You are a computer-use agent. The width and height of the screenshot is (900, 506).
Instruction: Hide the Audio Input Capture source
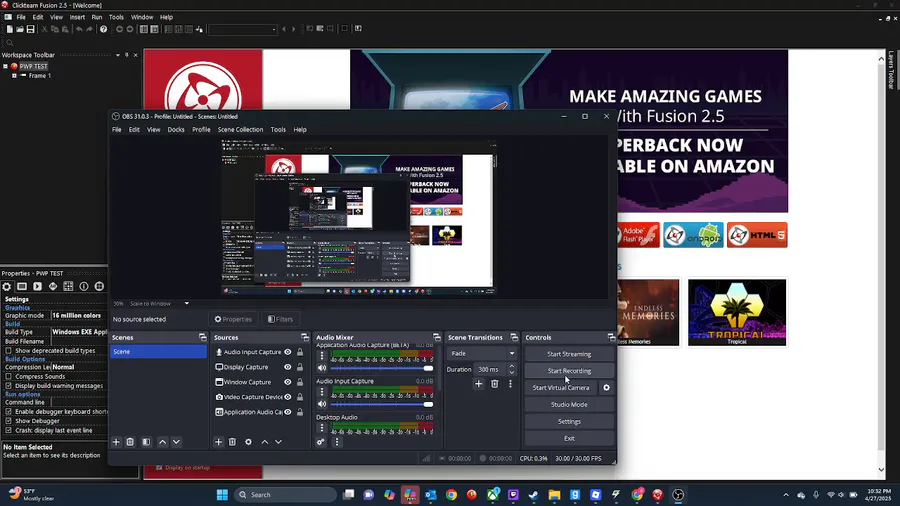[x=288, y=352]
